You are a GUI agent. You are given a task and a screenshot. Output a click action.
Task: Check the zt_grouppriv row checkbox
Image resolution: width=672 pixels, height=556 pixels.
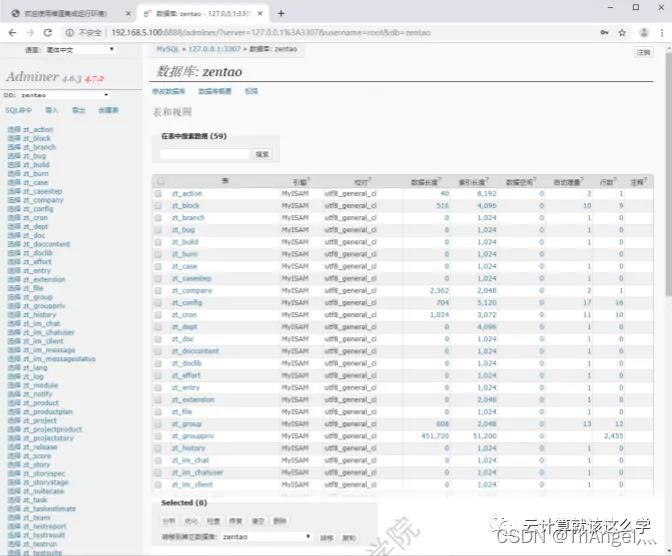tap(158, 436)
